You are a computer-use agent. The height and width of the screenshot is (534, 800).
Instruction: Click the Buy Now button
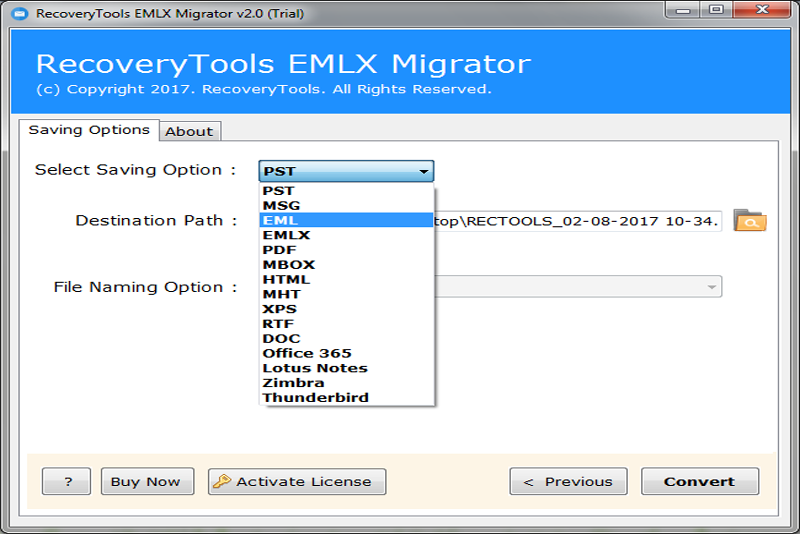pyautogui.click(x=147, y=481)
